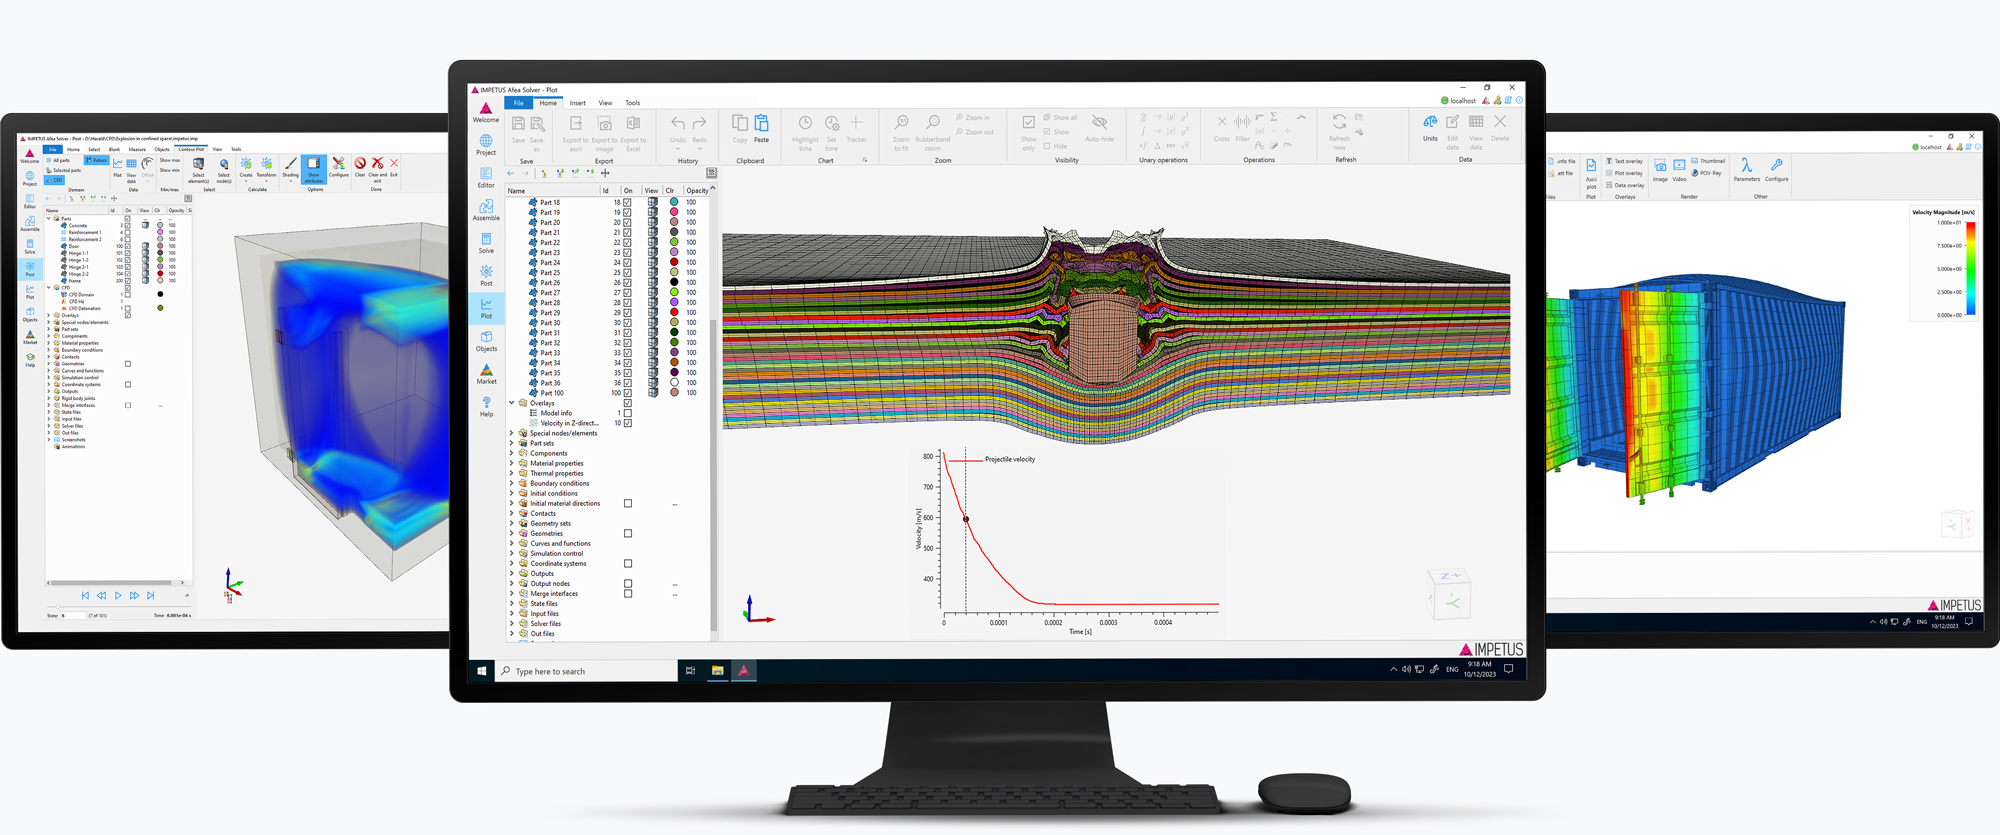The width and height of the screenshot is (2000, 835).
Task: Expand Curves and functions node
Action: tap(512, 543)
